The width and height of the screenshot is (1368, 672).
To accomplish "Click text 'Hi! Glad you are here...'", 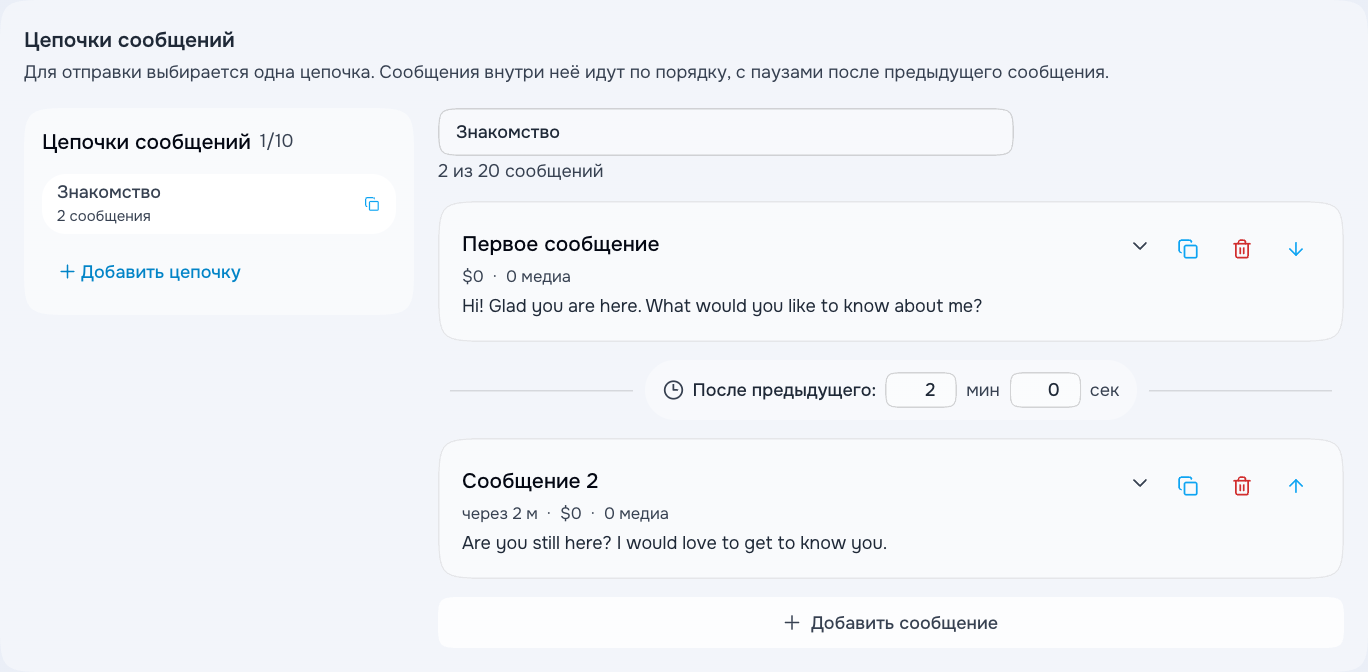I will 722,306.
